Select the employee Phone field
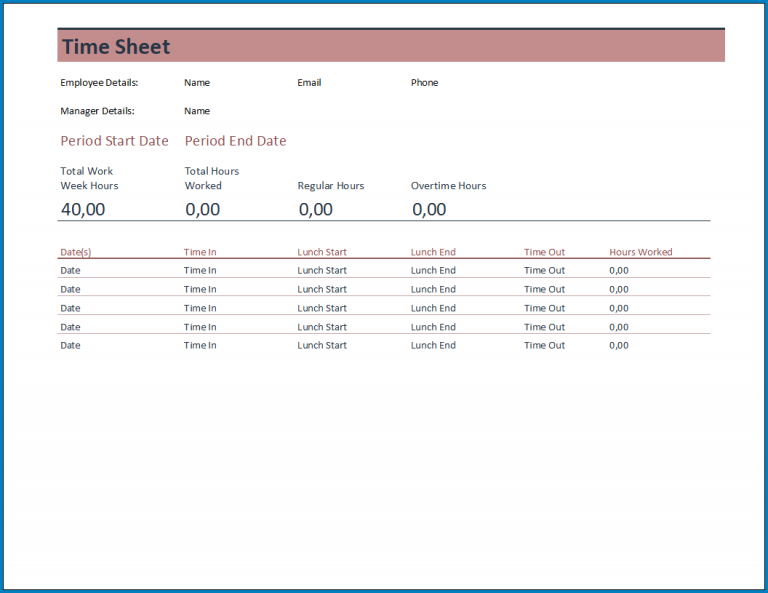Screen dimensions: 768x593 click(x=424, y=83)
